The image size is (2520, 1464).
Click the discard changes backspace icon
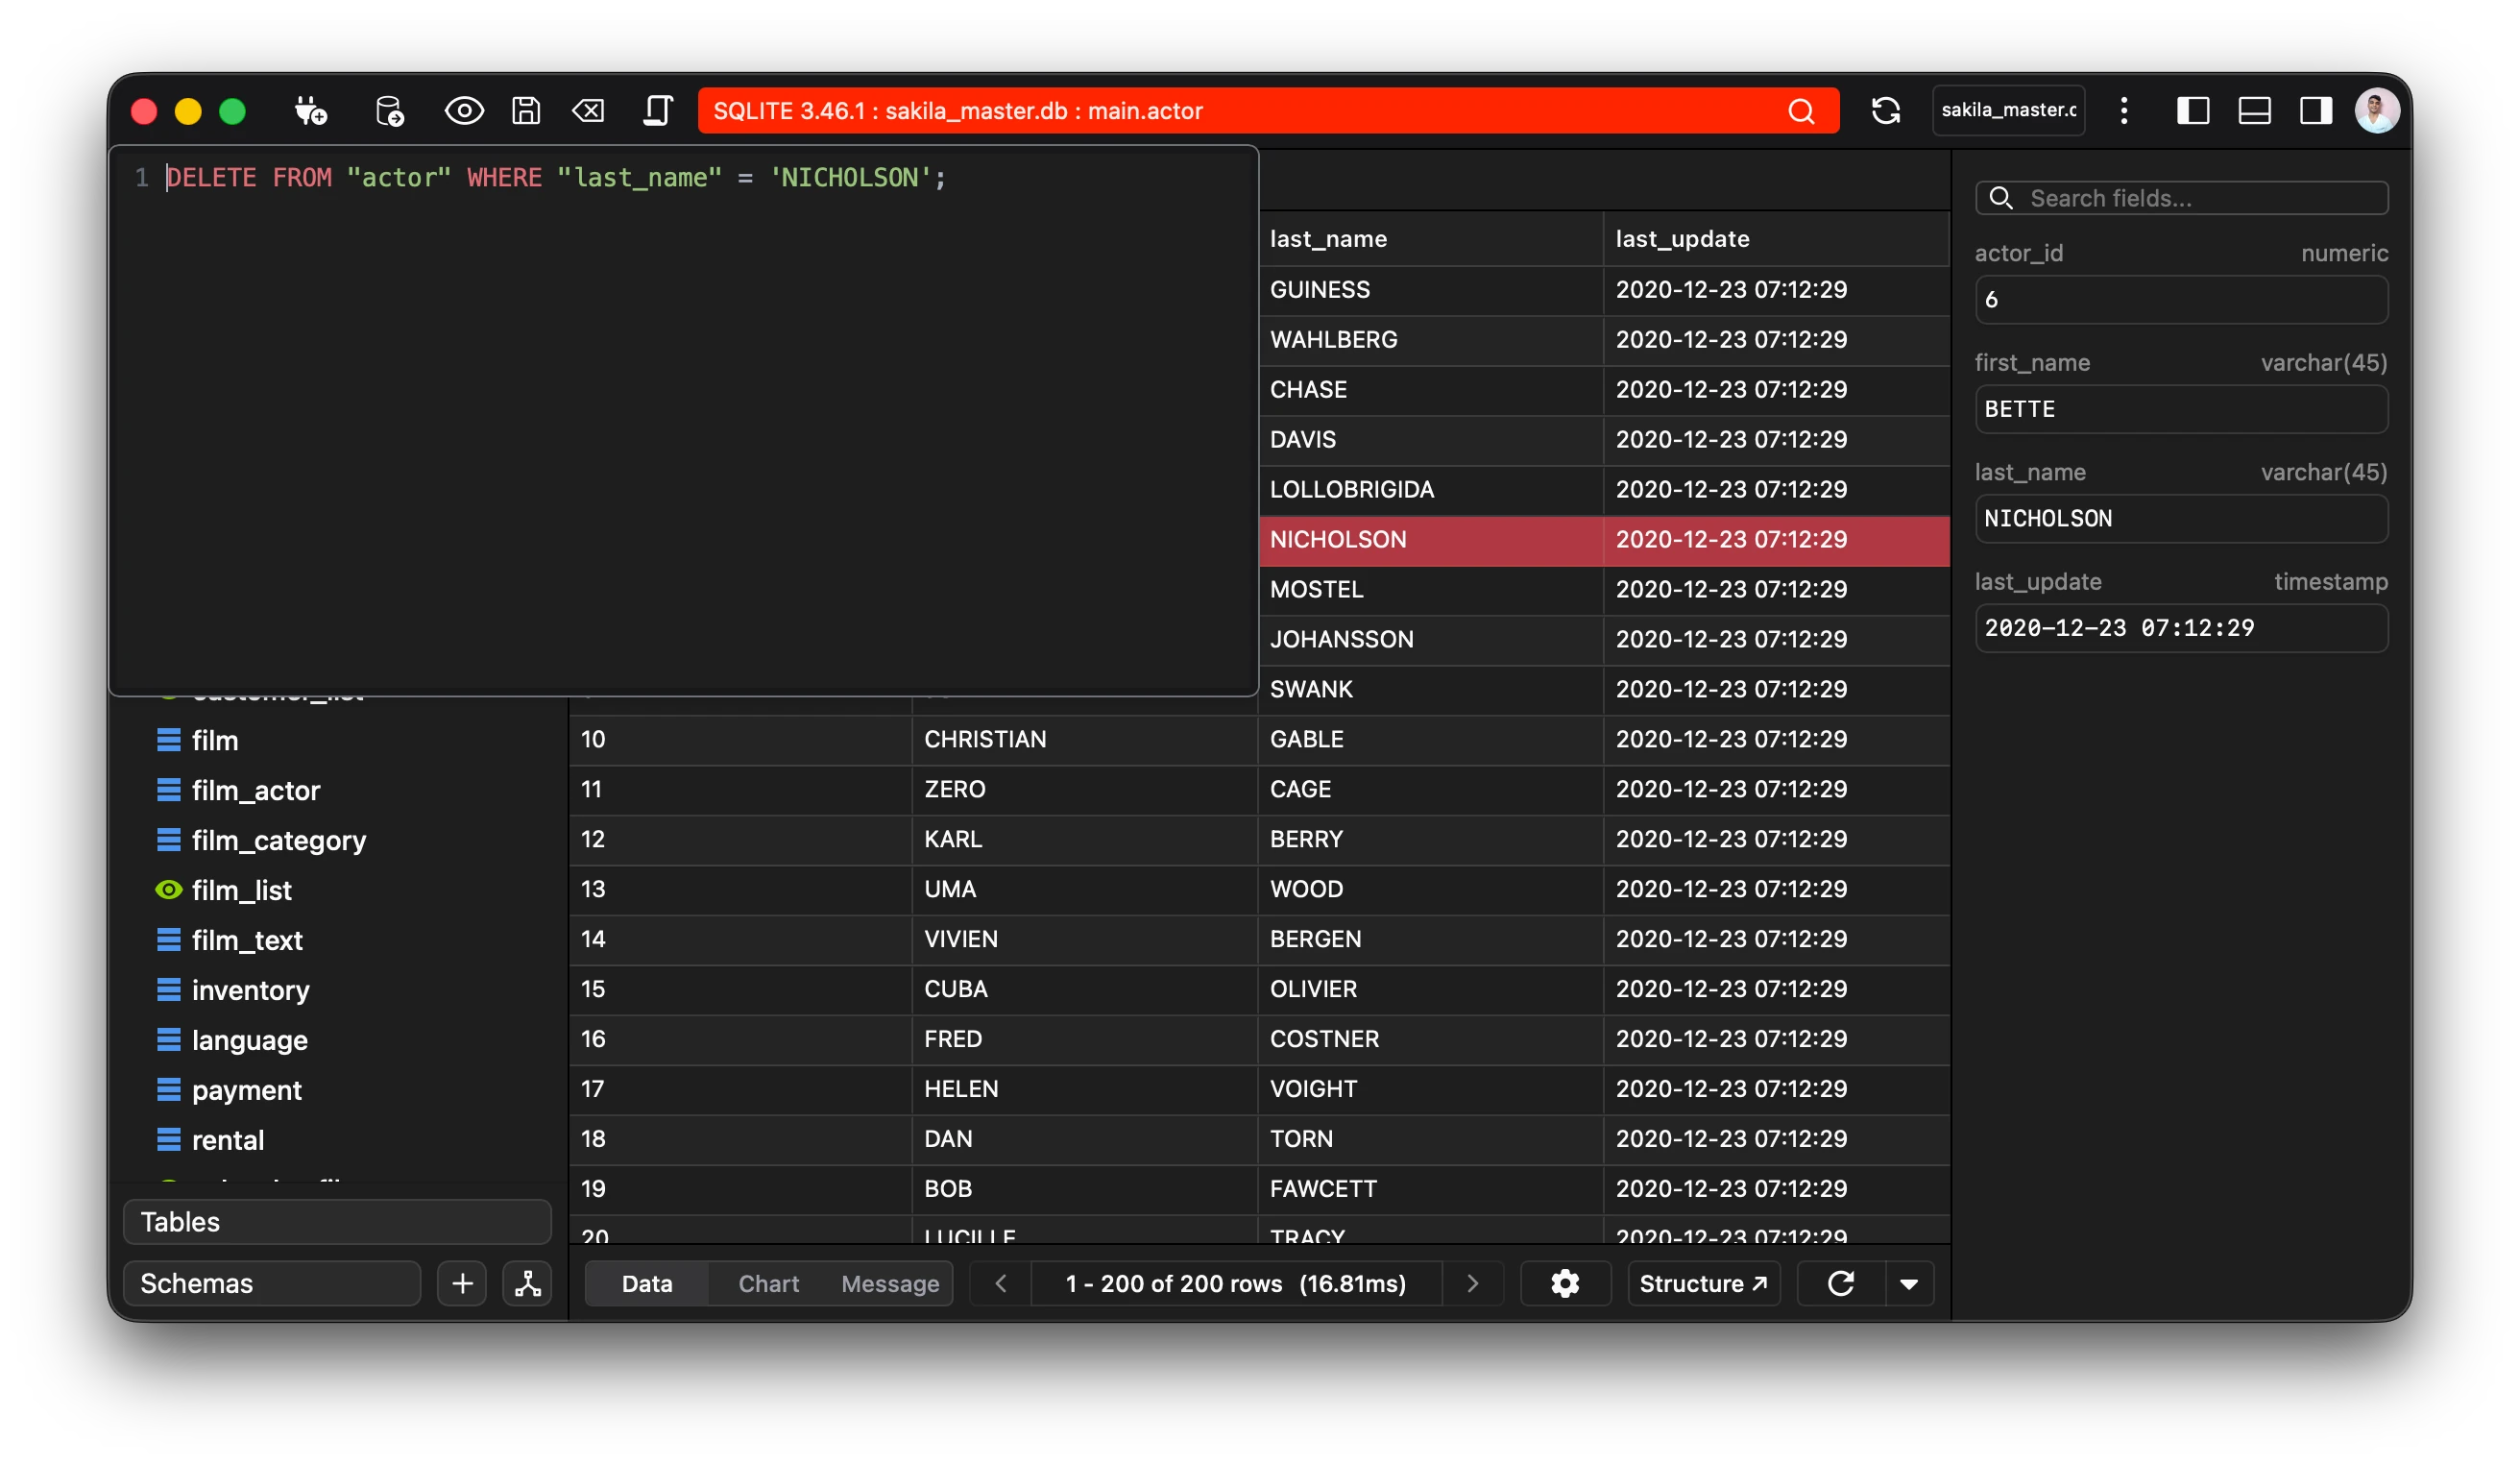(588, 110)
